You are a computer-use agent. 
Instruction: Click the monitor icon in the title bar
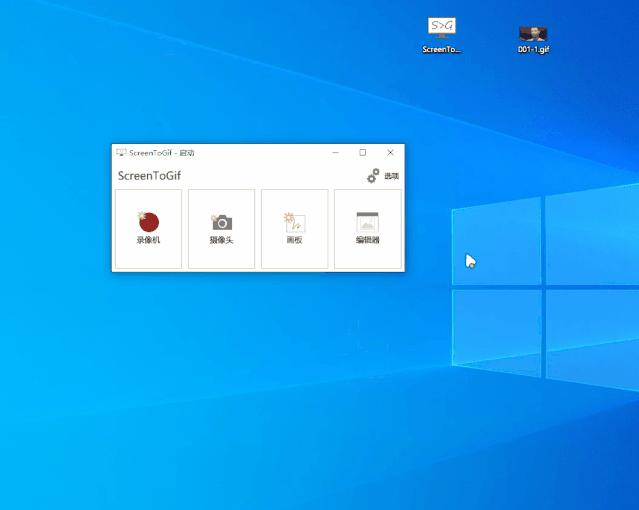click(121, 153)
